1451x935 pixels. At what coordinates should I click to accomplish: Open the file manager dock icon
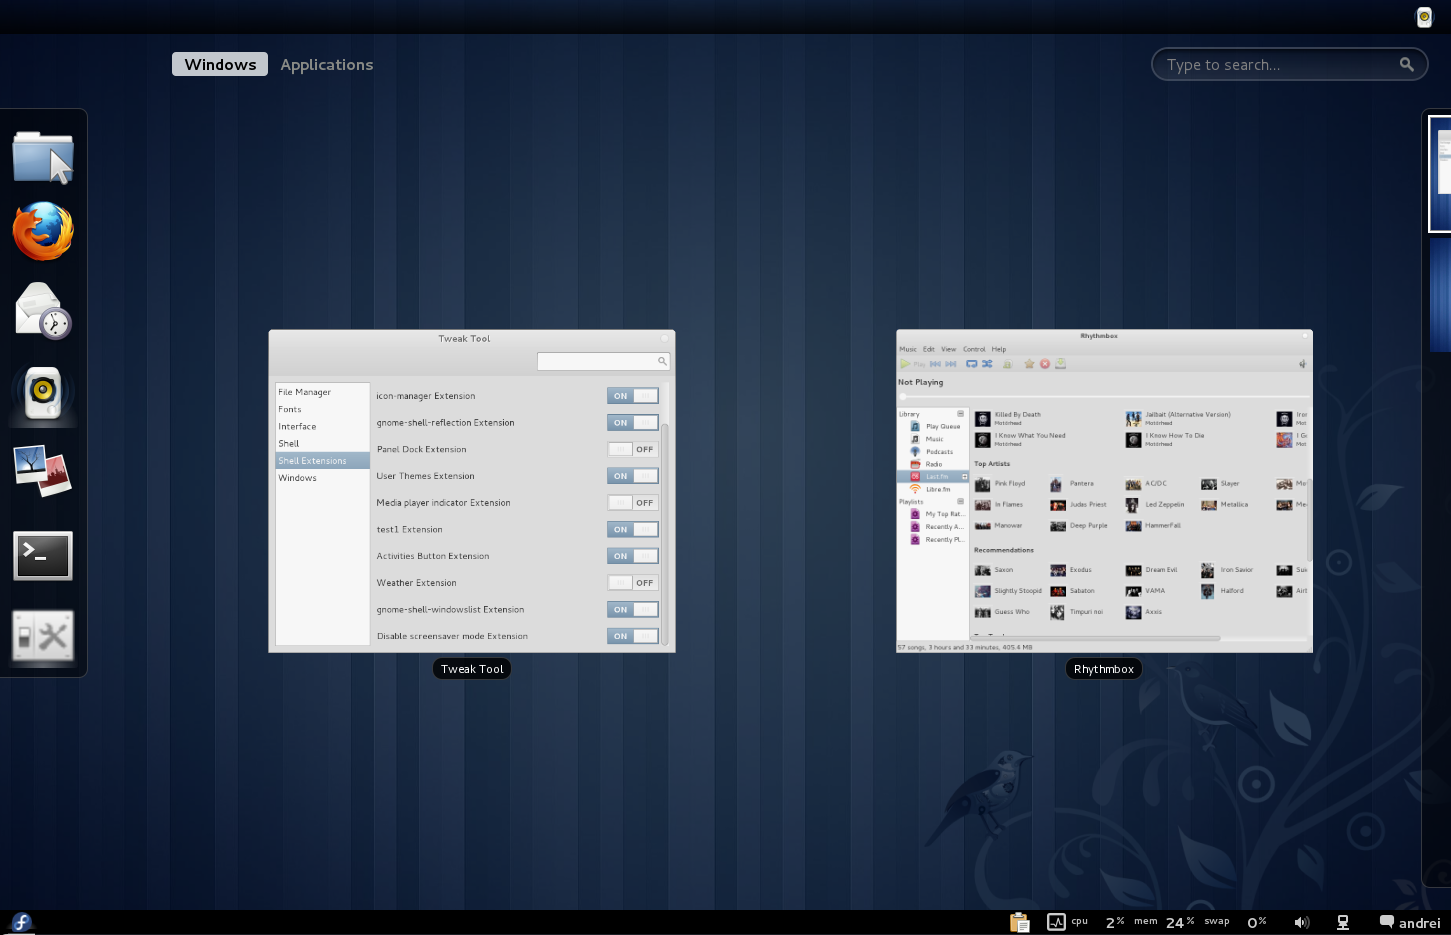[x=43, y=157]
